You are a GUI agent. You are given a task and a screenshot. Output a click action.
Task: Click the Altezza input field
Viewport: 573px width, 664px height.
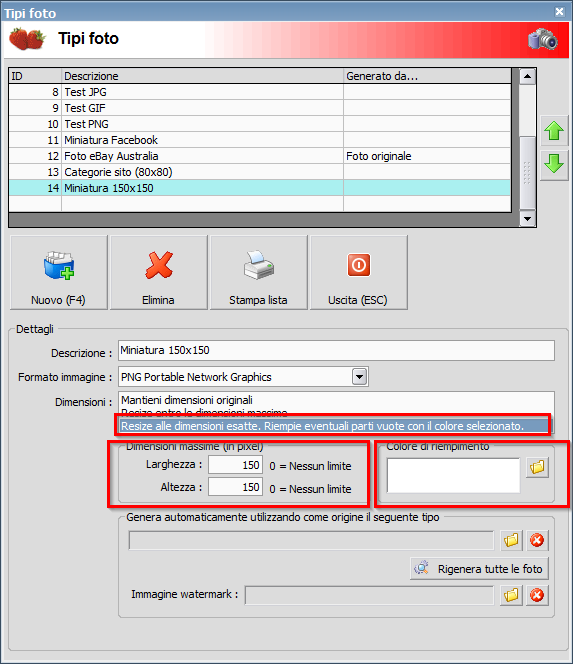235,487
